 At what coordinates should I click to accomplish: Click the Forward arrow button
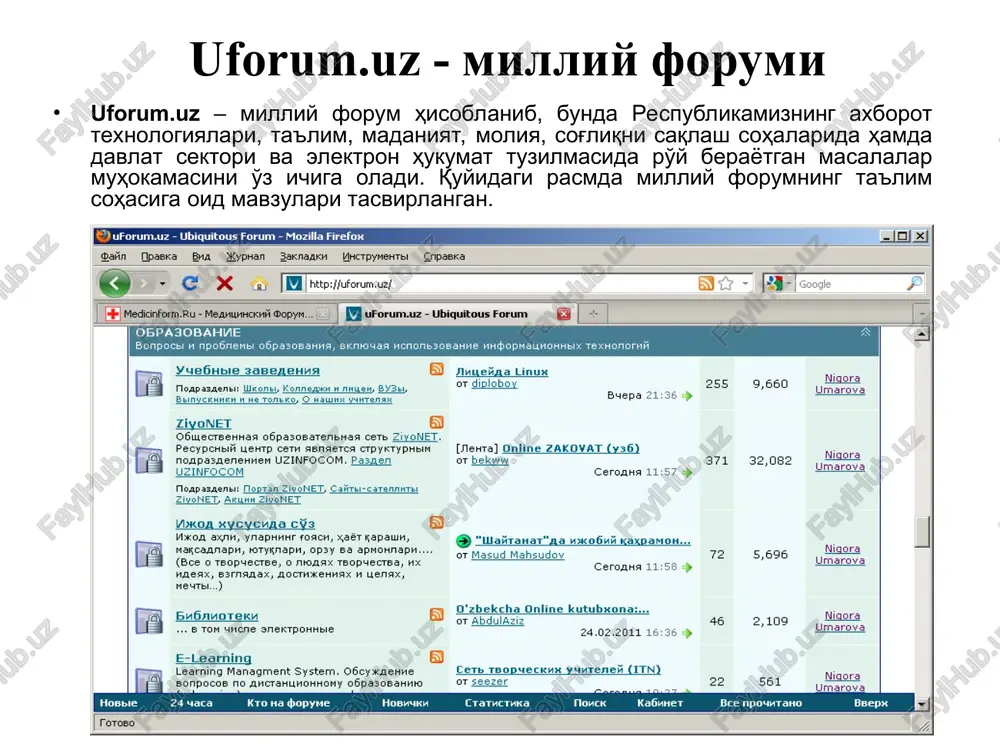click(x=144, y=283)
